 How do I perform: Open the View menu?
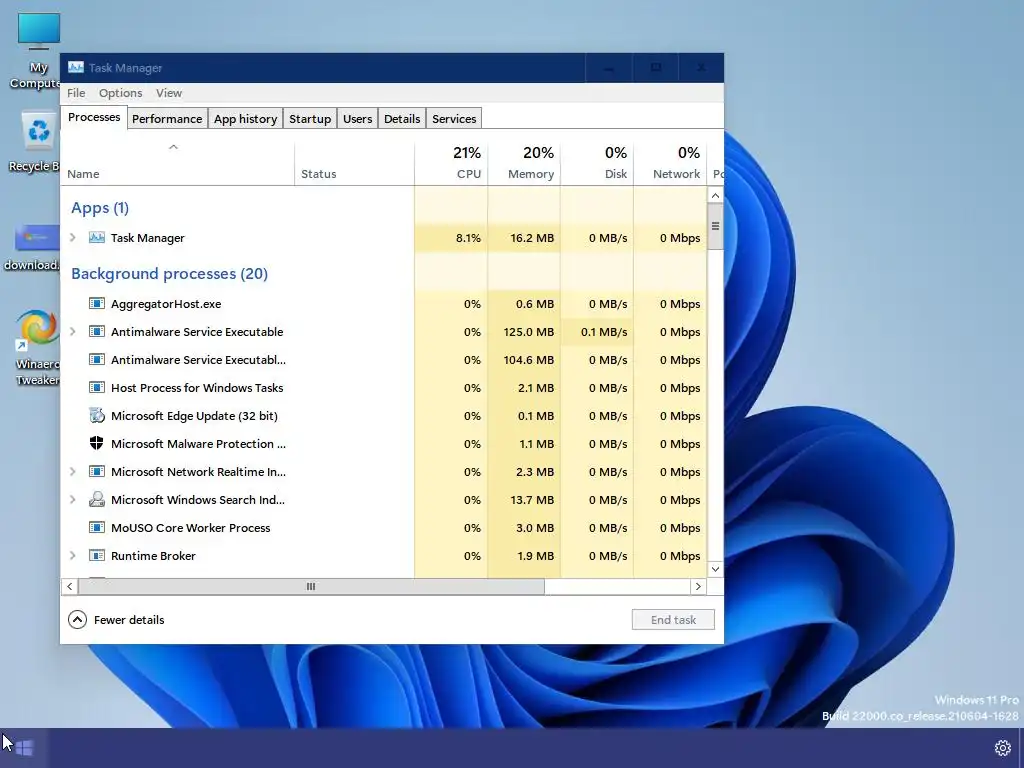tap(168, 93)
